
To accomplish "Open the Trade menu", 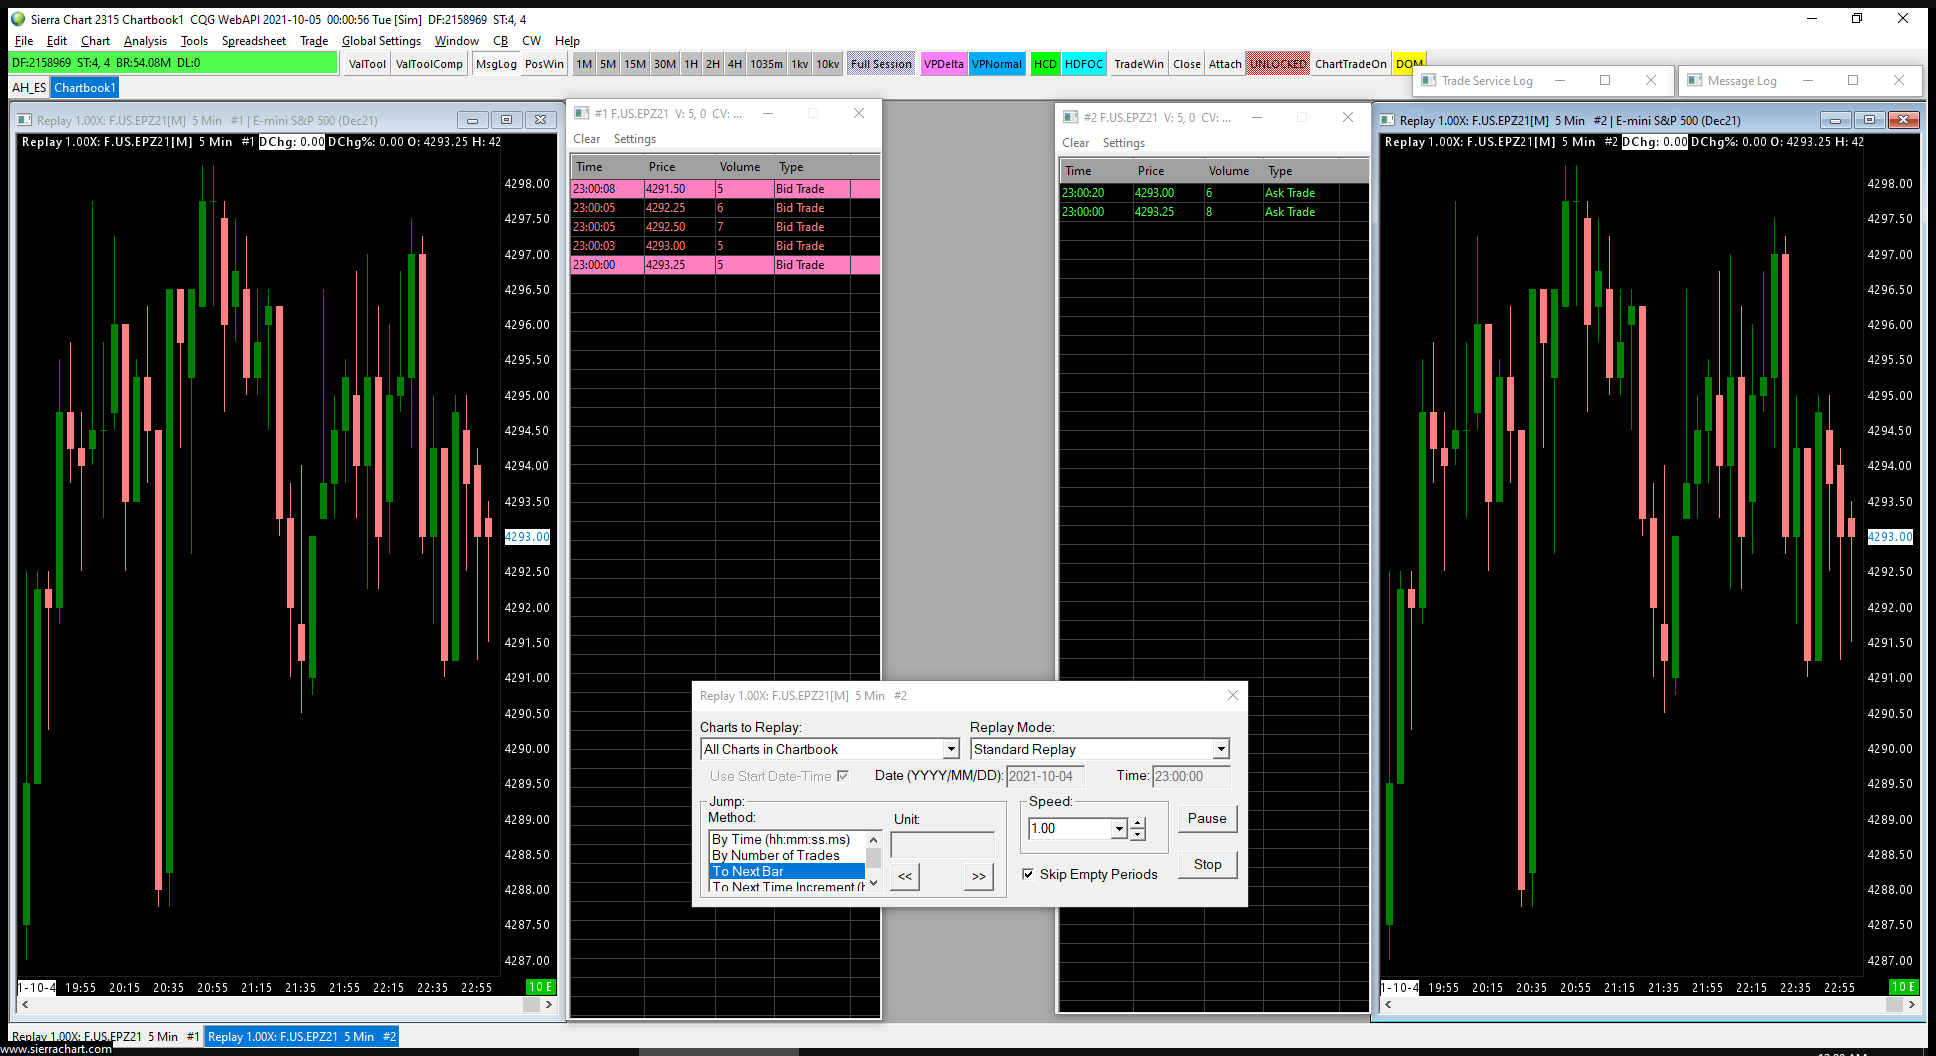I will [x=314, y=41].
